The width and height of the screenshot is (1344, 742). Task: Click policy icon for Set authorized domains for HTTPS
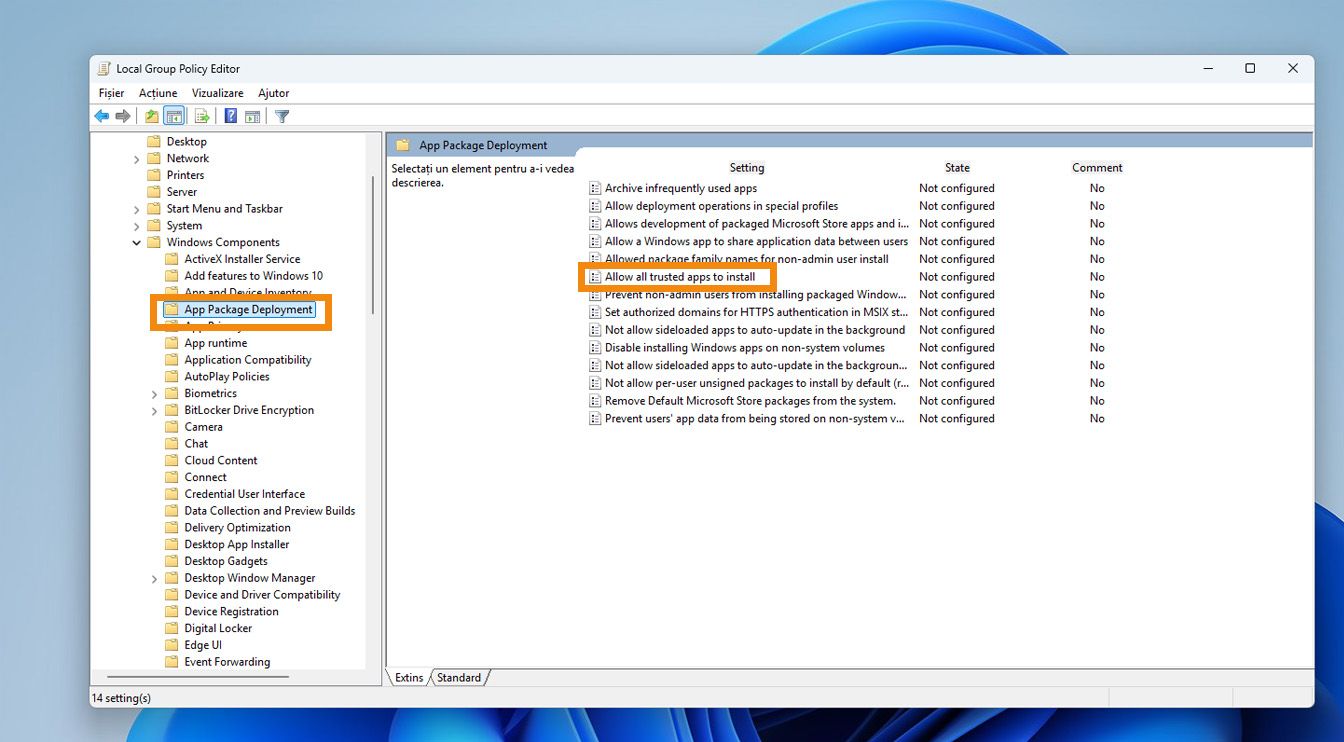click(595, 312)
